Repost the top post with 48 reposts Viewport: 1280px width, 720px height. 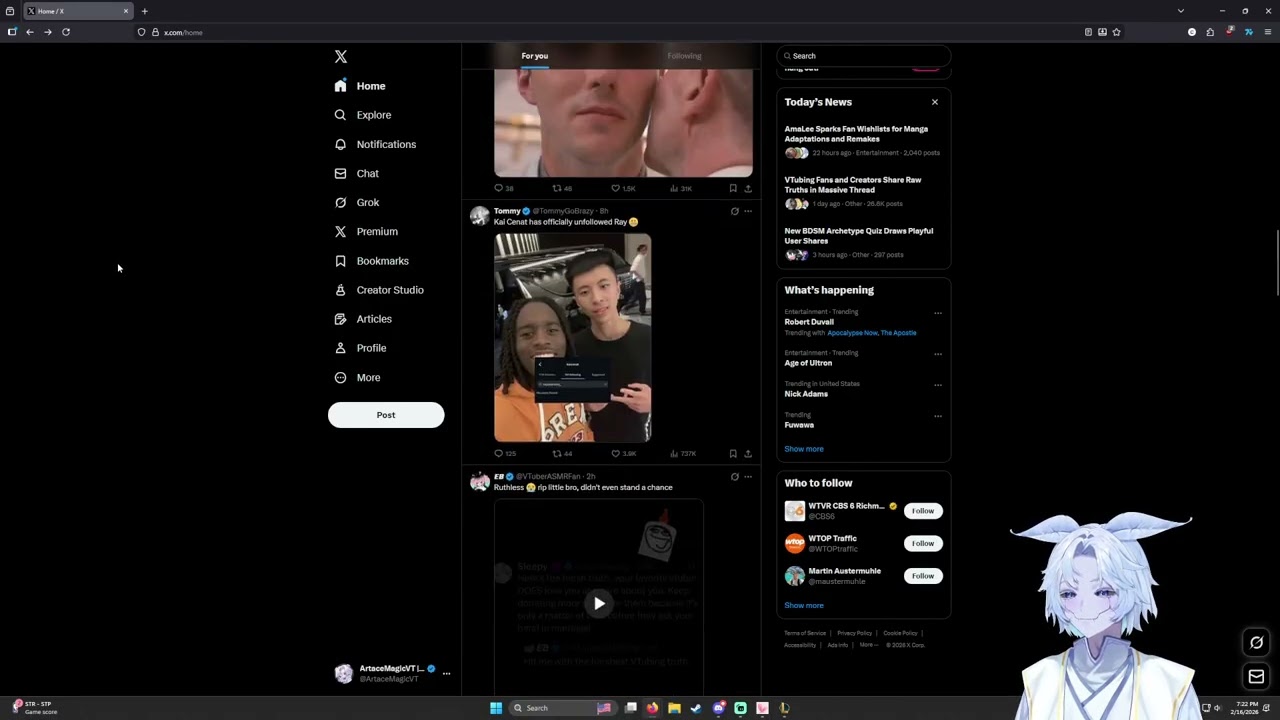562,188
